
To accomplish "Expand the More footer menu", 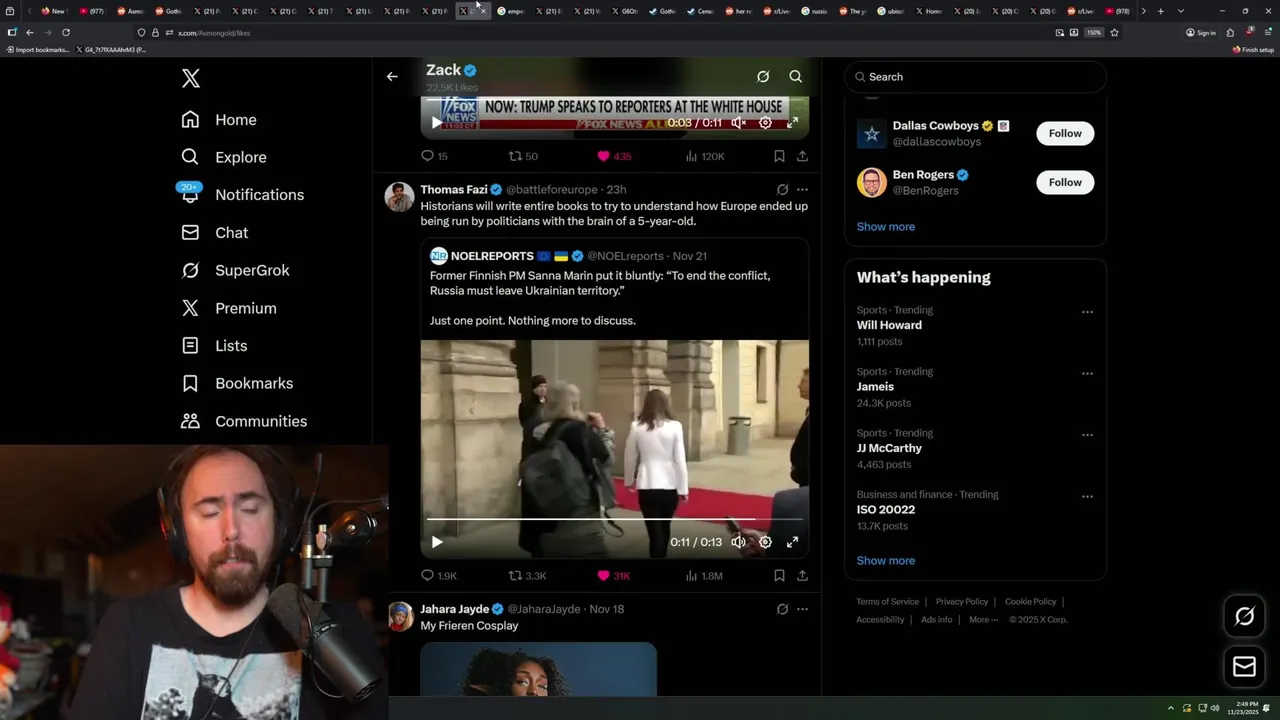I will [983, 620].
